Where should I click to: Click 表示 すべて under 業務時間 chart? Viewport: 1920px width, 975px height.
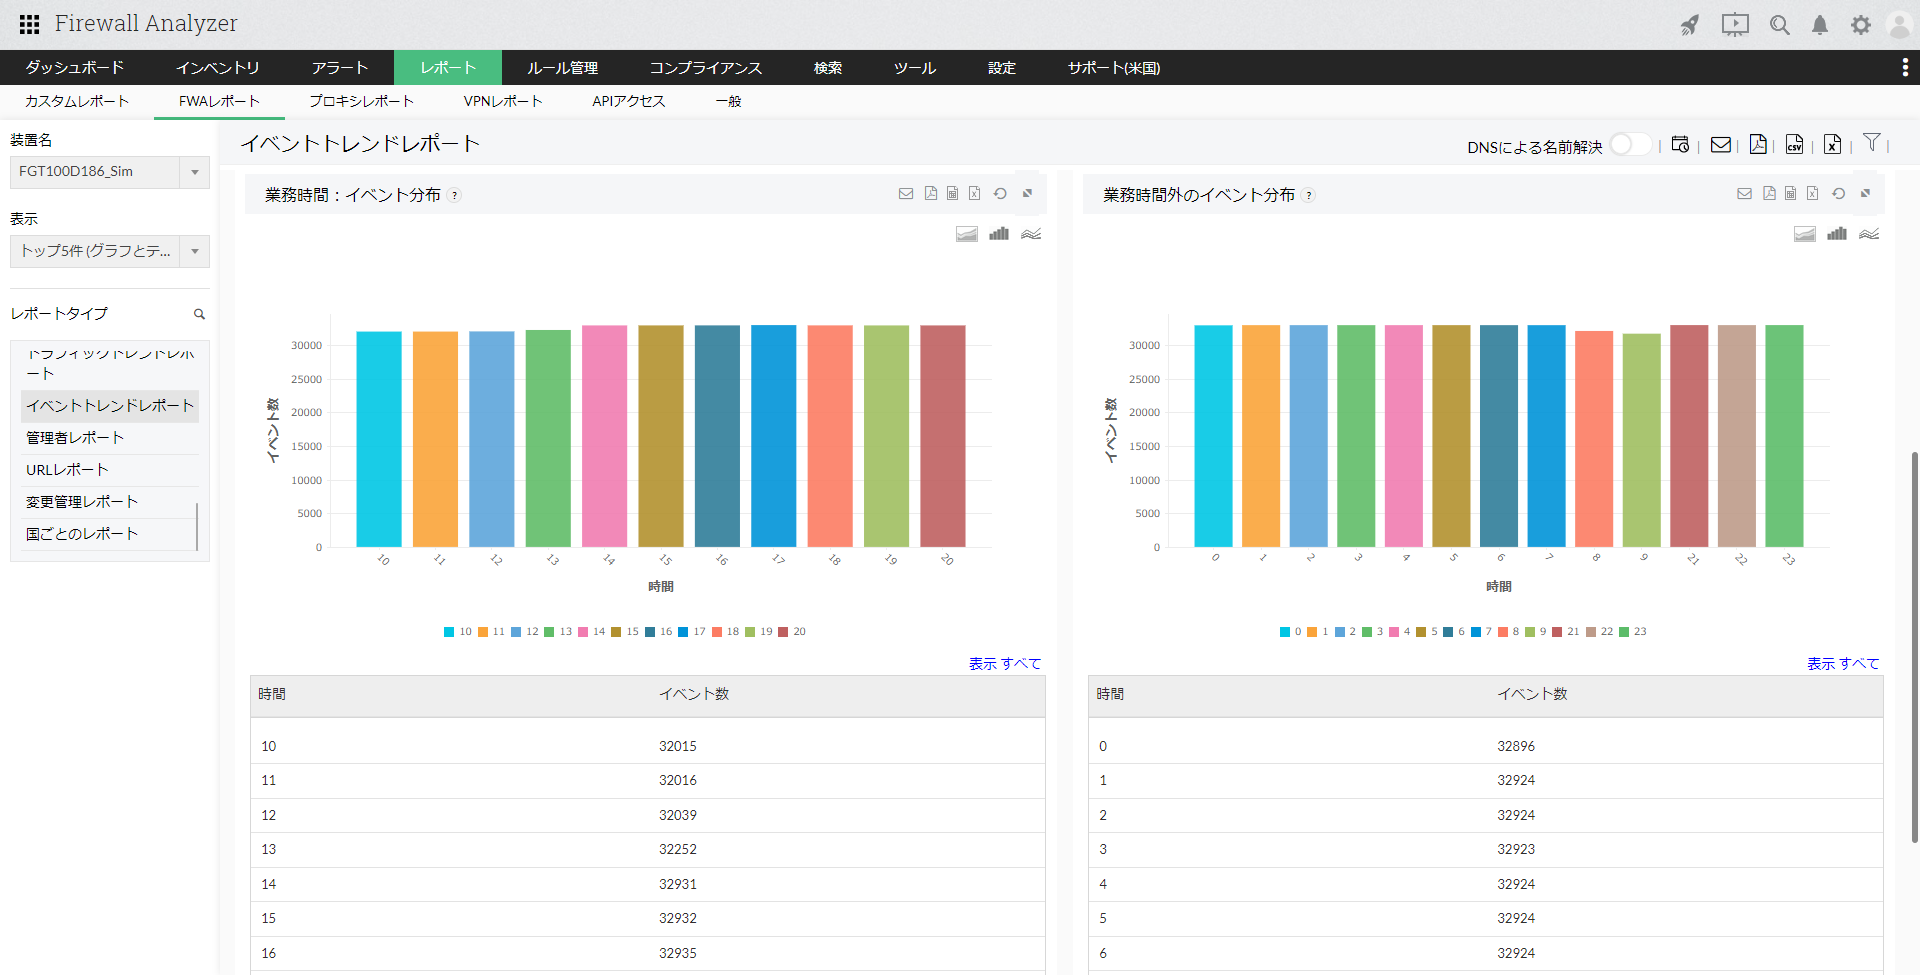click(1004, 663)
